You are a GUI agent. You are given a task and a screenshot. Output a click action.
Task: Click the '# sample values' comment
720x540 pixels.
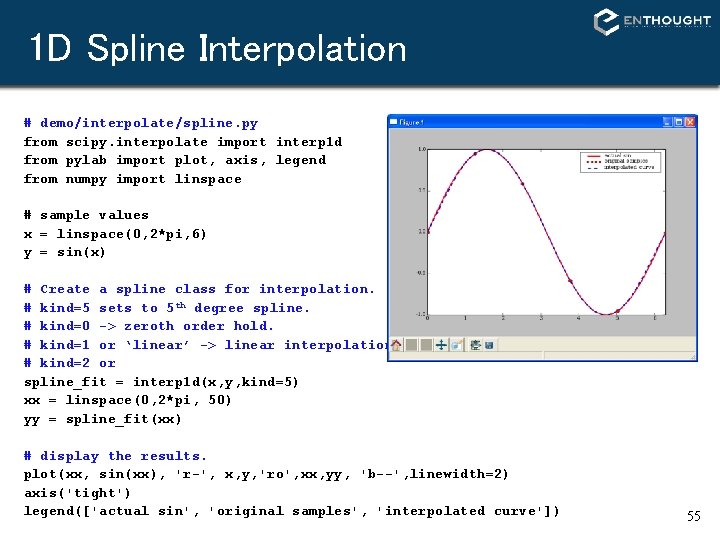tap(86, 215)
